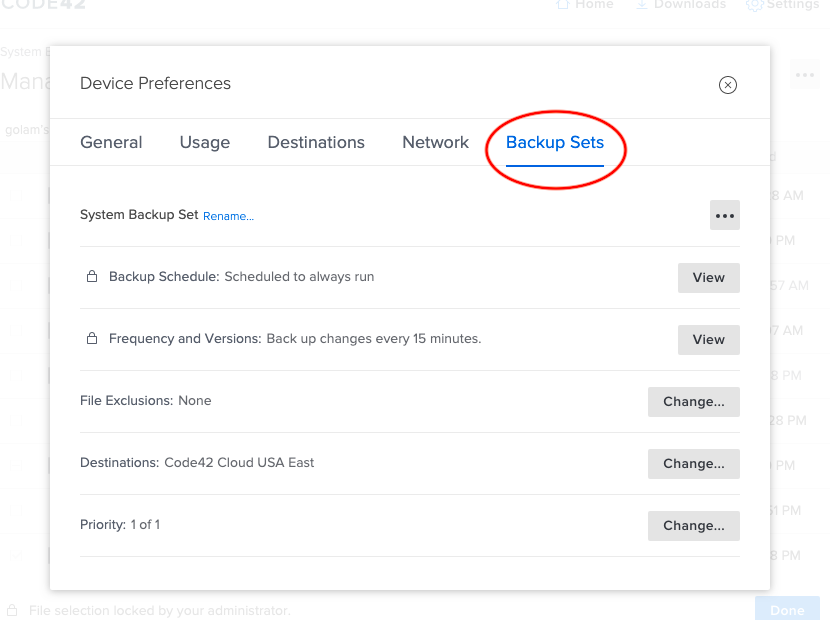Click the 'Device Preferences' dialog title
830x620 pixels.
(155, 83)
